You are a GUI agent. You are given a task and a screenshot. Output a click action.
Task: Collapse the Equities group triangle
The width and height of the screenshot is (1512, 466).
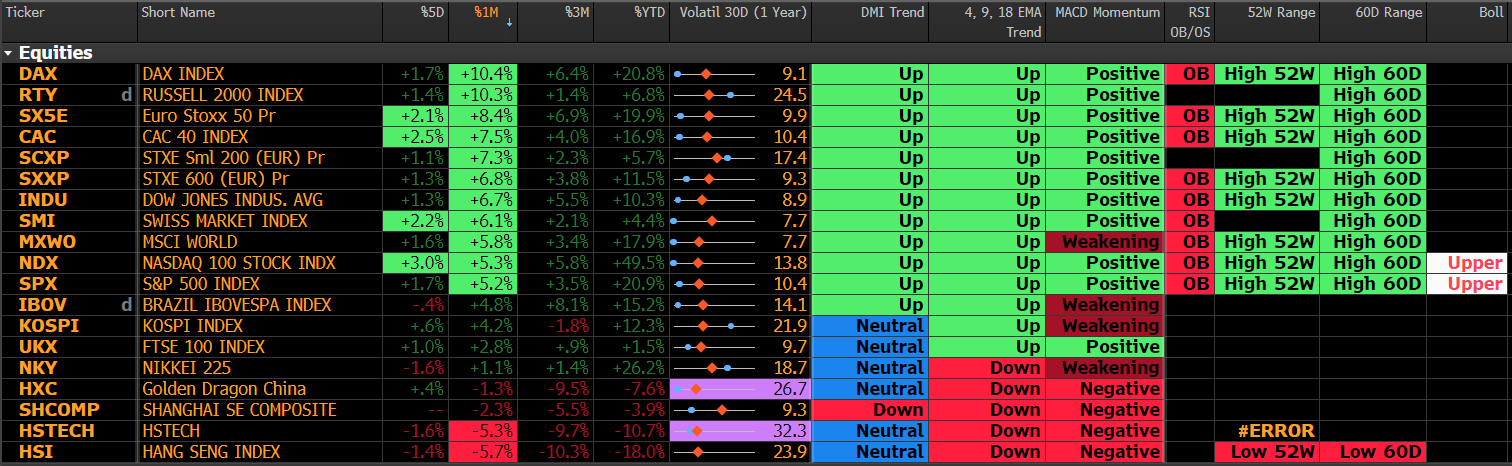[9, 53]
